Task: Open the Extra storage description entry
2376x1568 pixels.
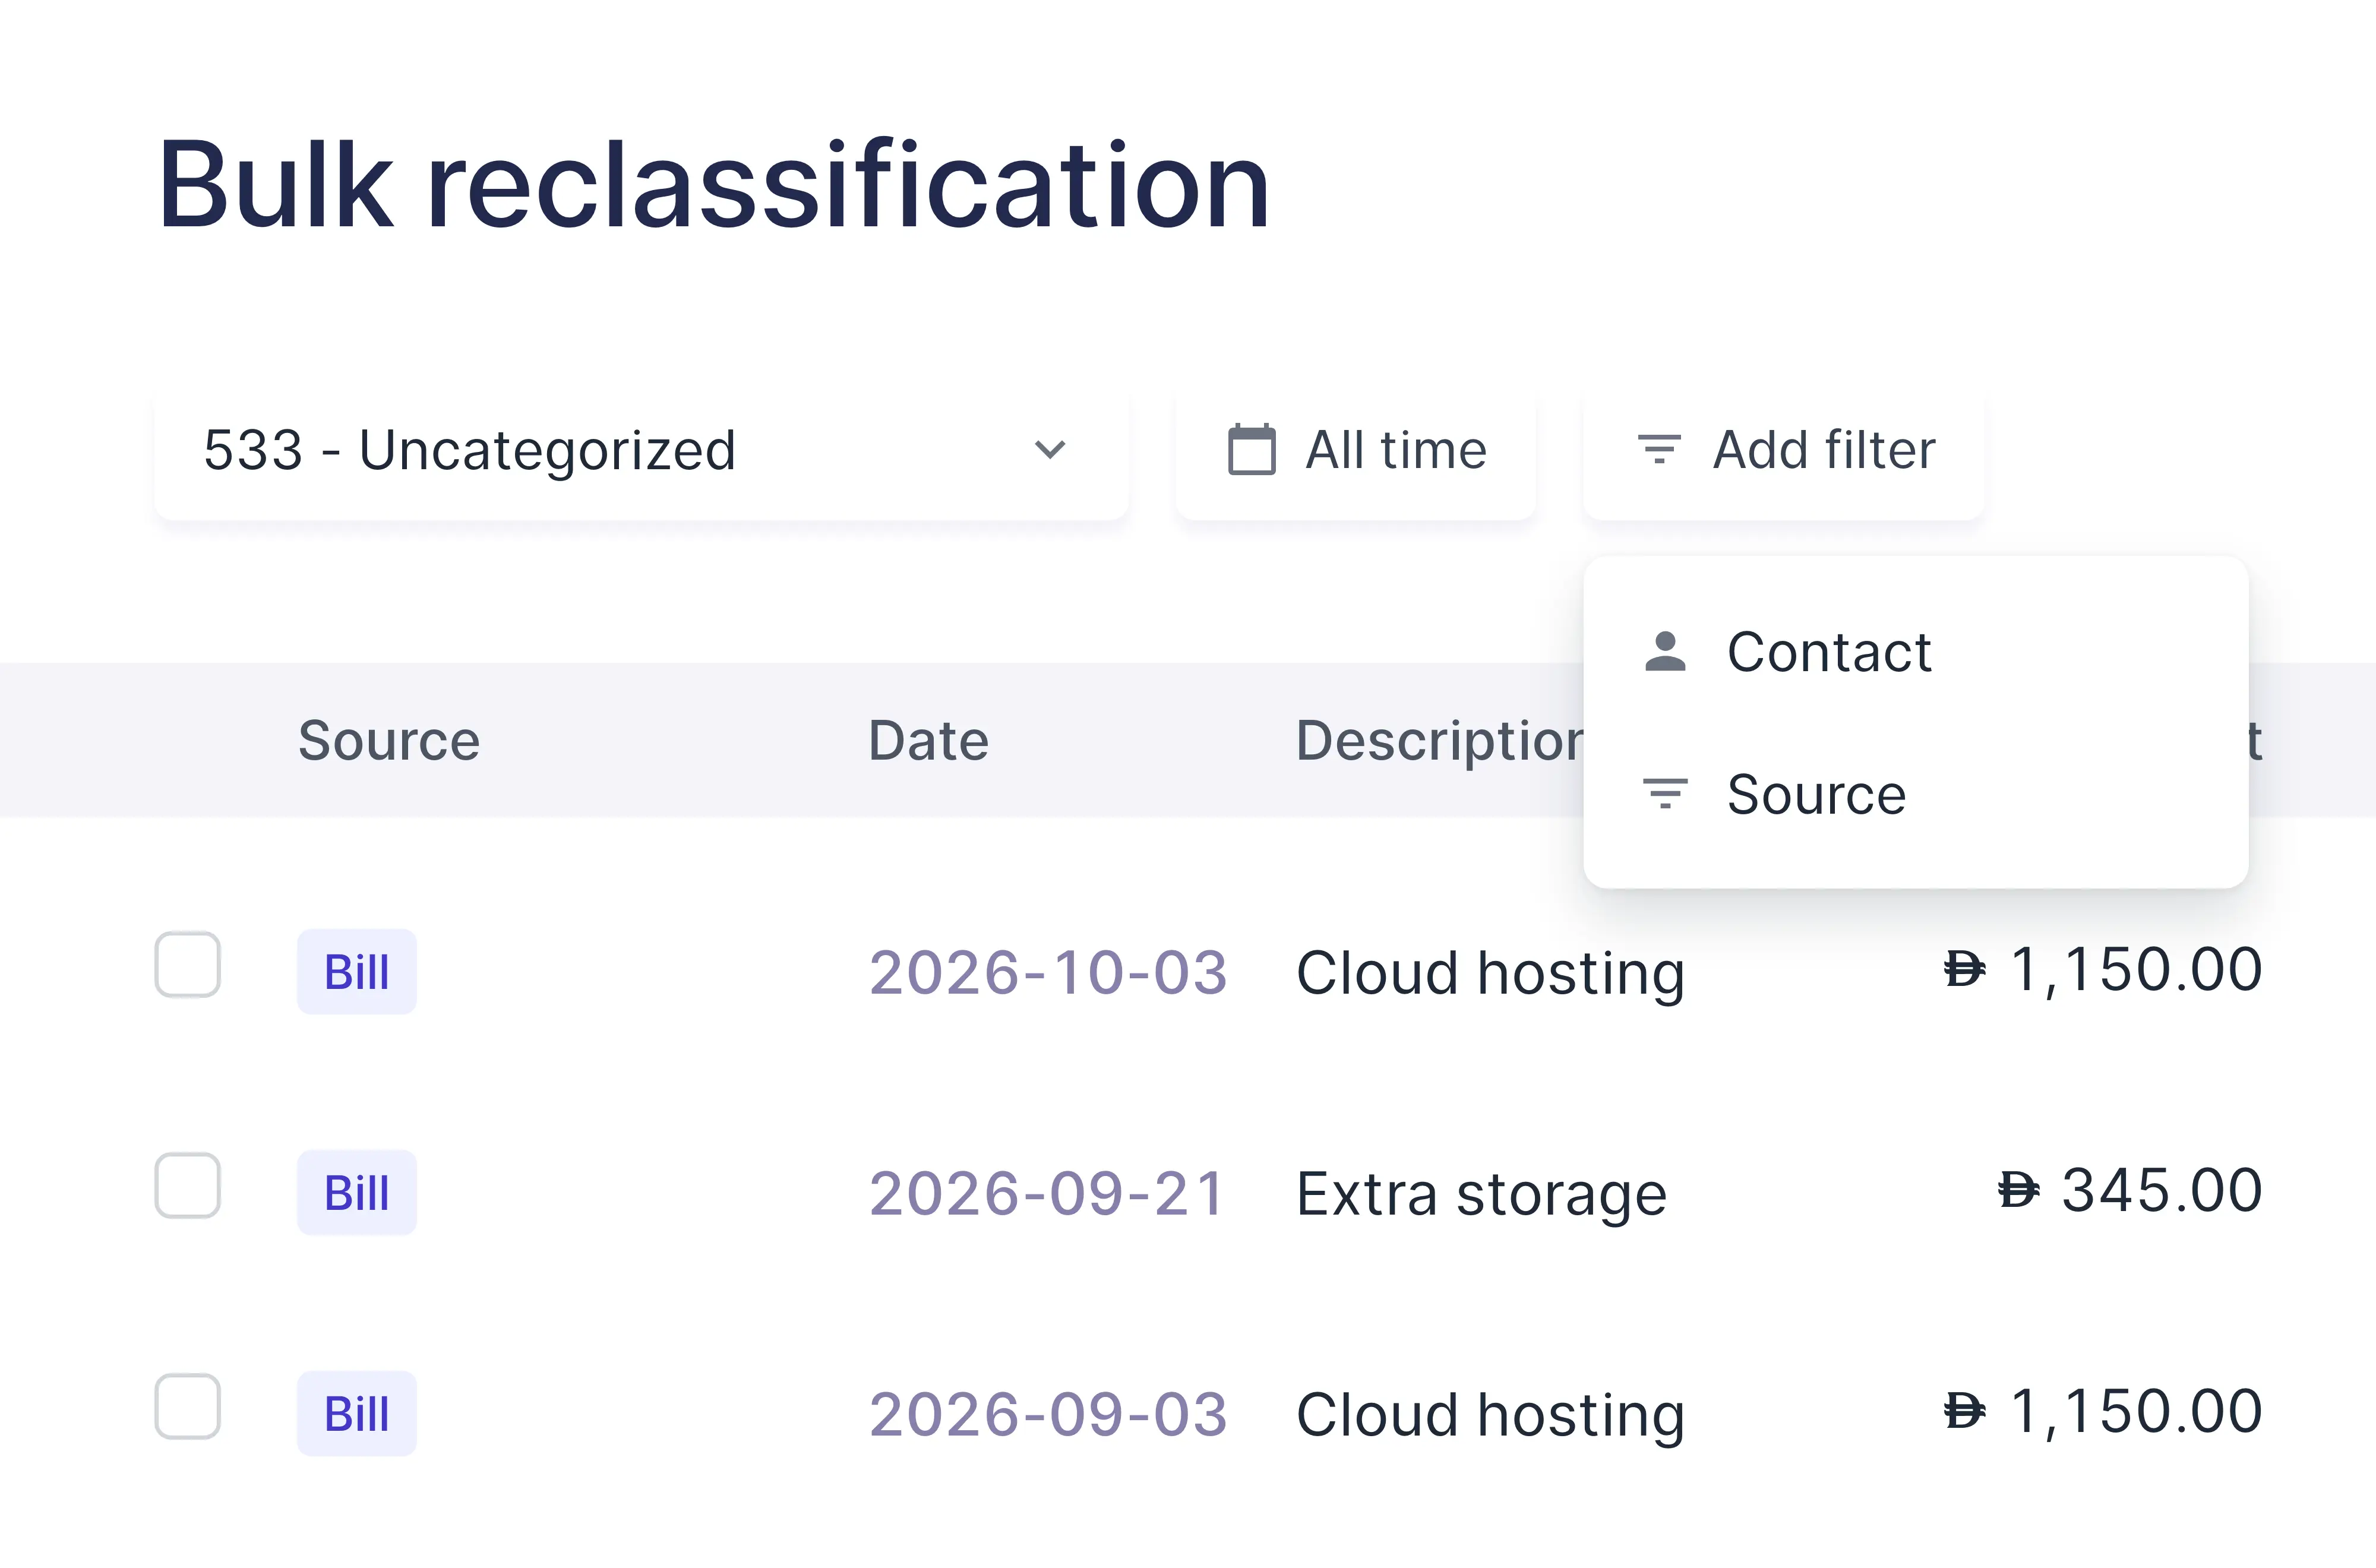Action: [x=1481, y=1194]
